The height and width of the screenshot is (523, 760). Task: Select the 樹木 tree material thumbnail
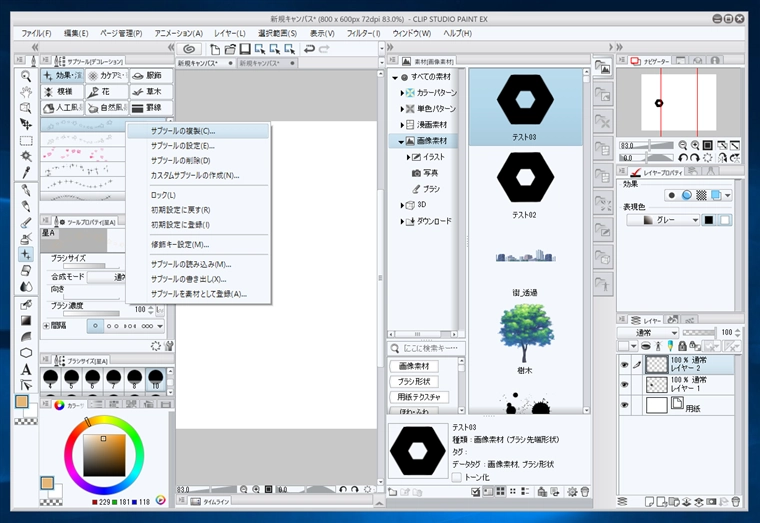point(525,339)
